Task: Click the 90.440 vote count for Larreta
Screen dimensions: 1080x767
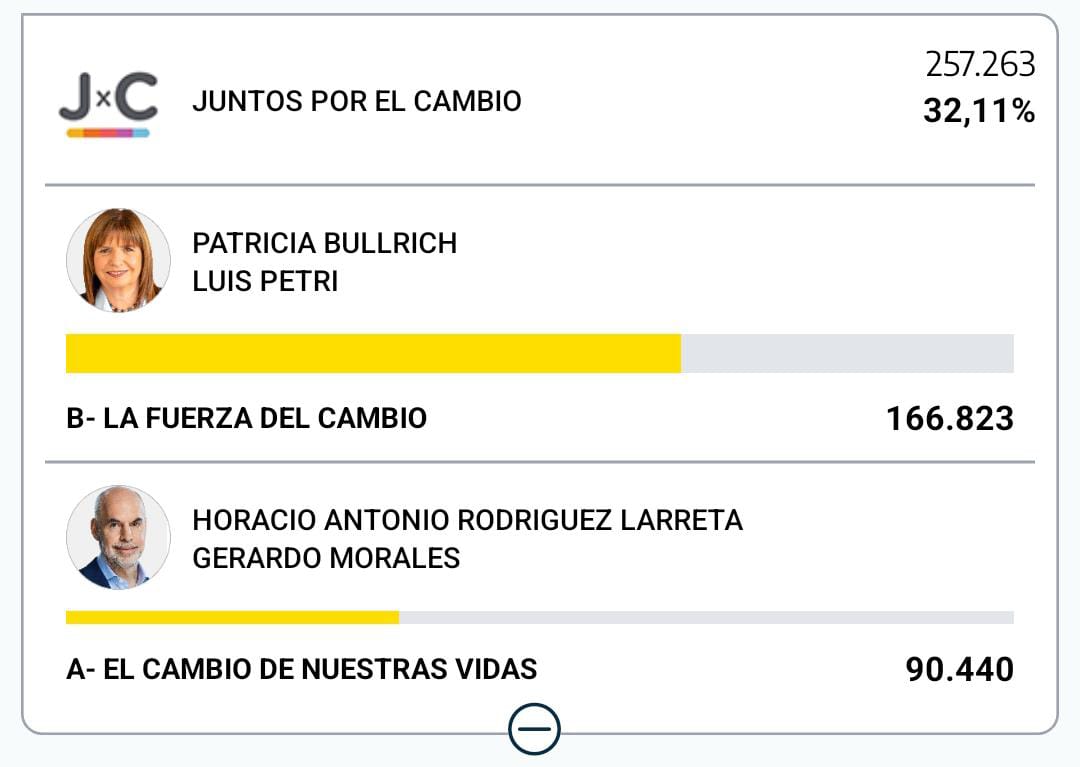Action: [x=959, y=670]
